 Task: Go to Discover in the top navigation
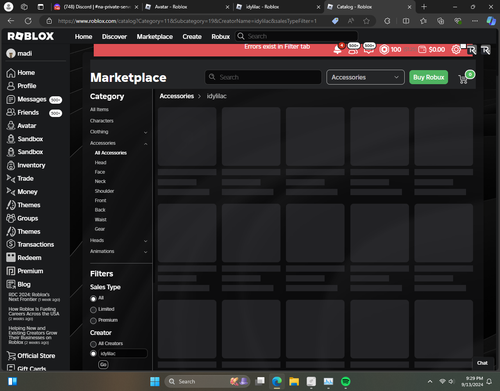114,37
